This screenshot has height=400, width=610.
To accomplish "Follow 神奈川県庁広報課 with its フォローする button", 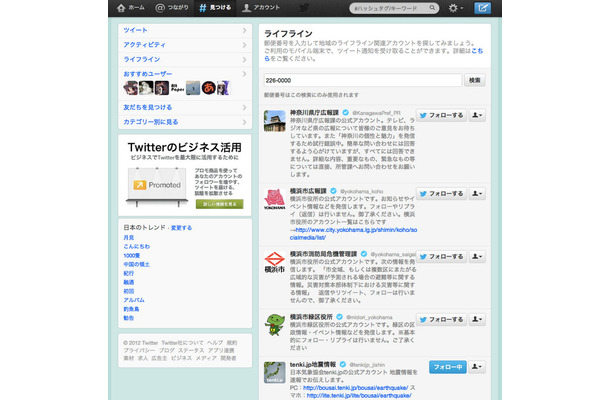I will pos(442,115).
